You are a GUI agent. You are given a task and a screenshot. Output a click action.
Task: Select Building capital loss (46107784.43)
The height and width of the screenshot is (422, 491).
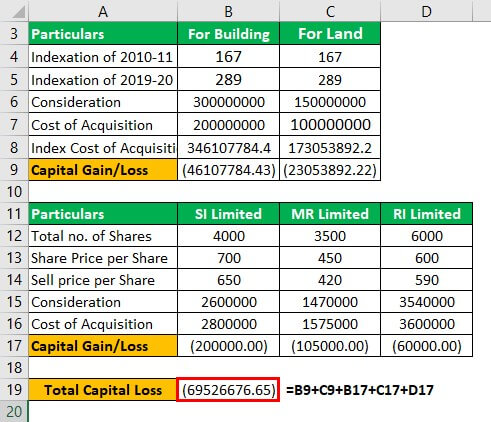[228, 170]
